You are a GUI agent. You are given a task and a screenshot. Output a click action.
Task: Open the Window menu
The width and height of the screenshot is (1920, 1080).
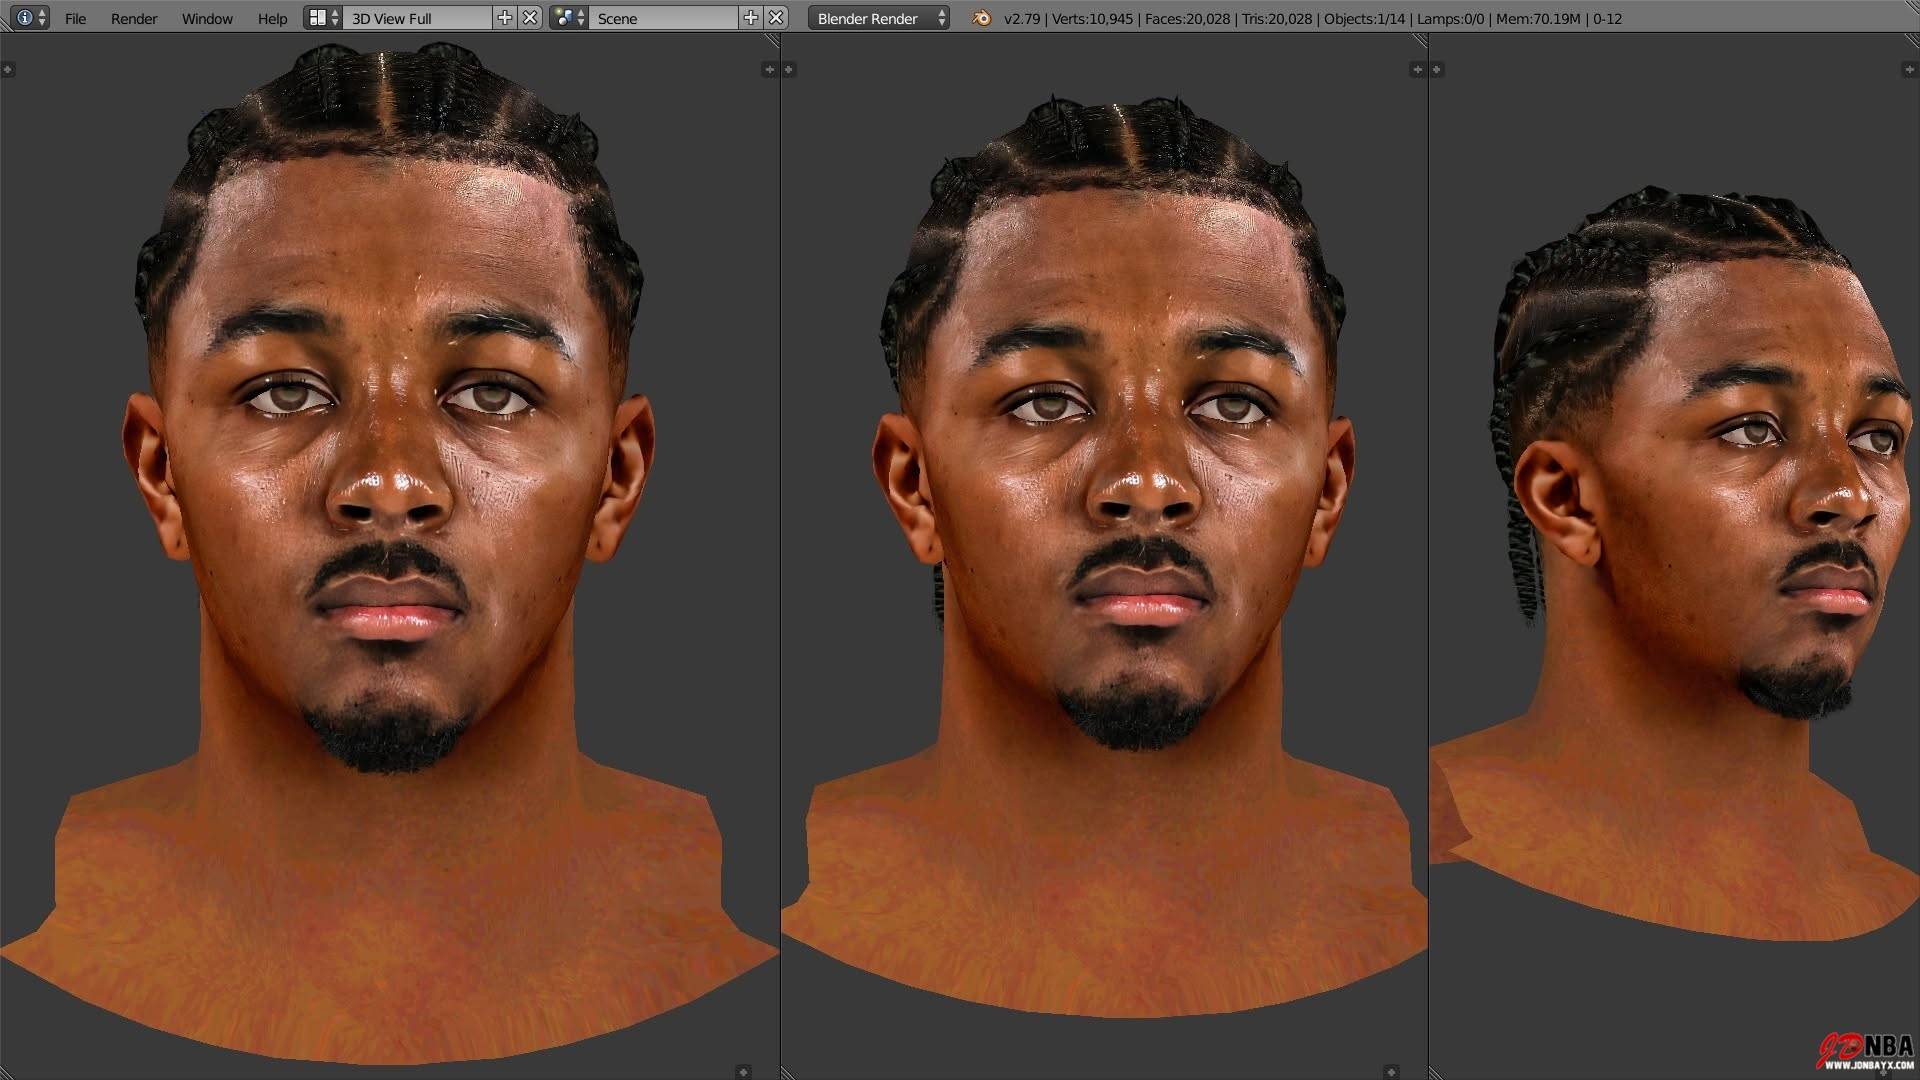[x=207, y=18]
